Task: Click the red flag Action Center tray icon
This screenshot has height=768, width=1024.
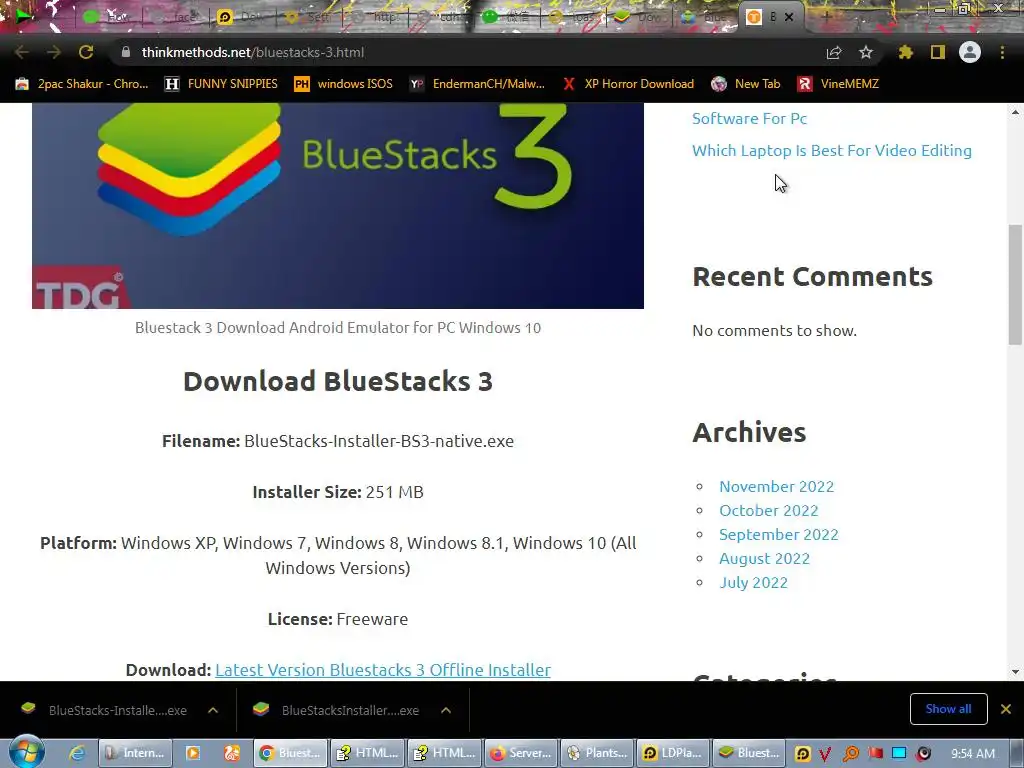Action: click(x=875, y=754)
